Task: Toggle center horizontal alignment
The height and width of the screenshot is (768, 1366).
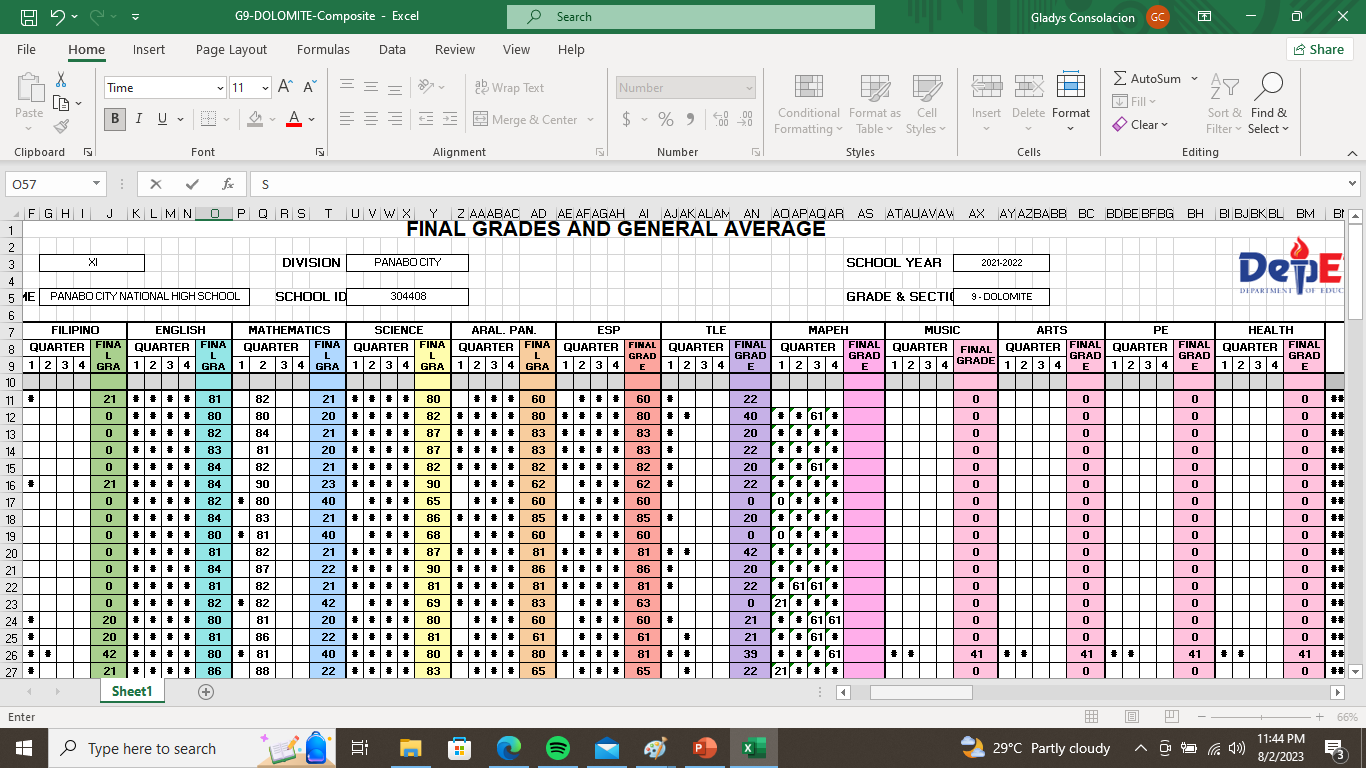Action: click(371, 119)
